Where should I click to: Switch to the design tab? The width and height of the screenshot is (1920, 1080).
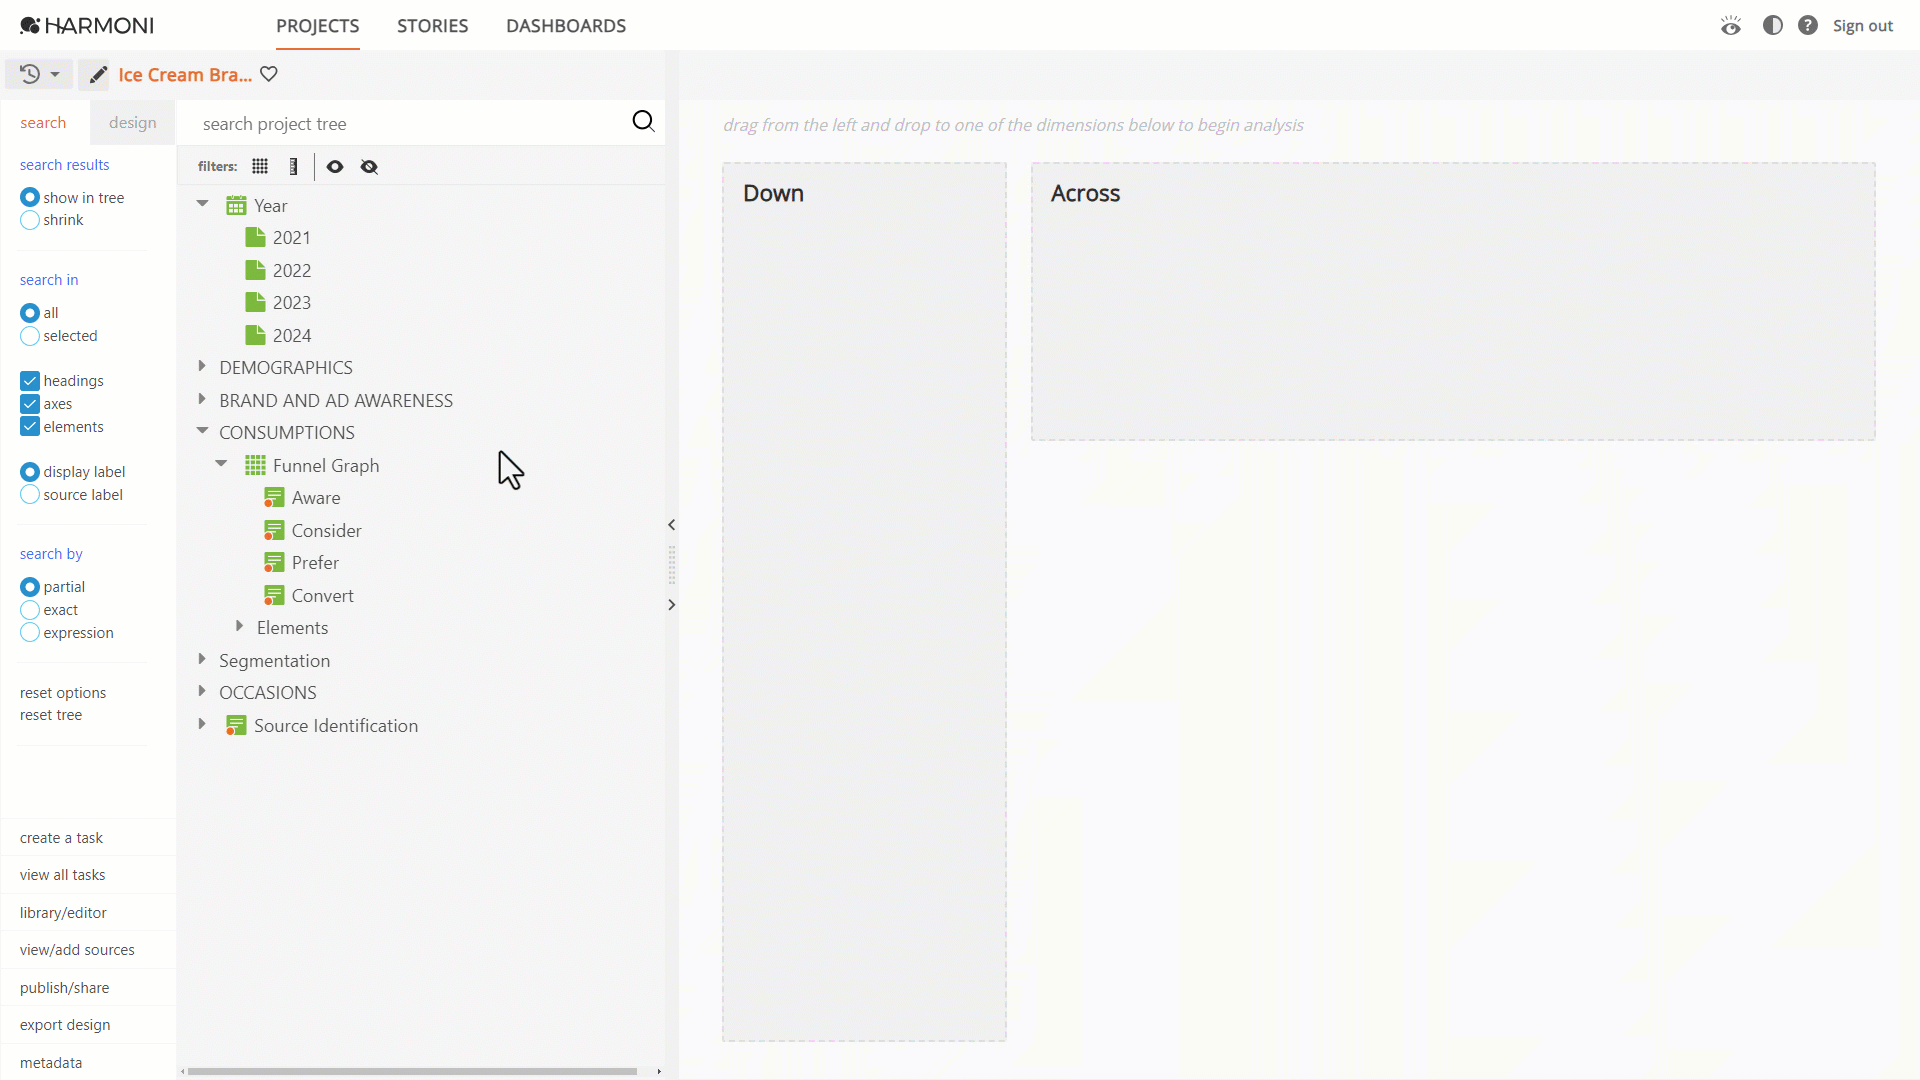(133, 123)
